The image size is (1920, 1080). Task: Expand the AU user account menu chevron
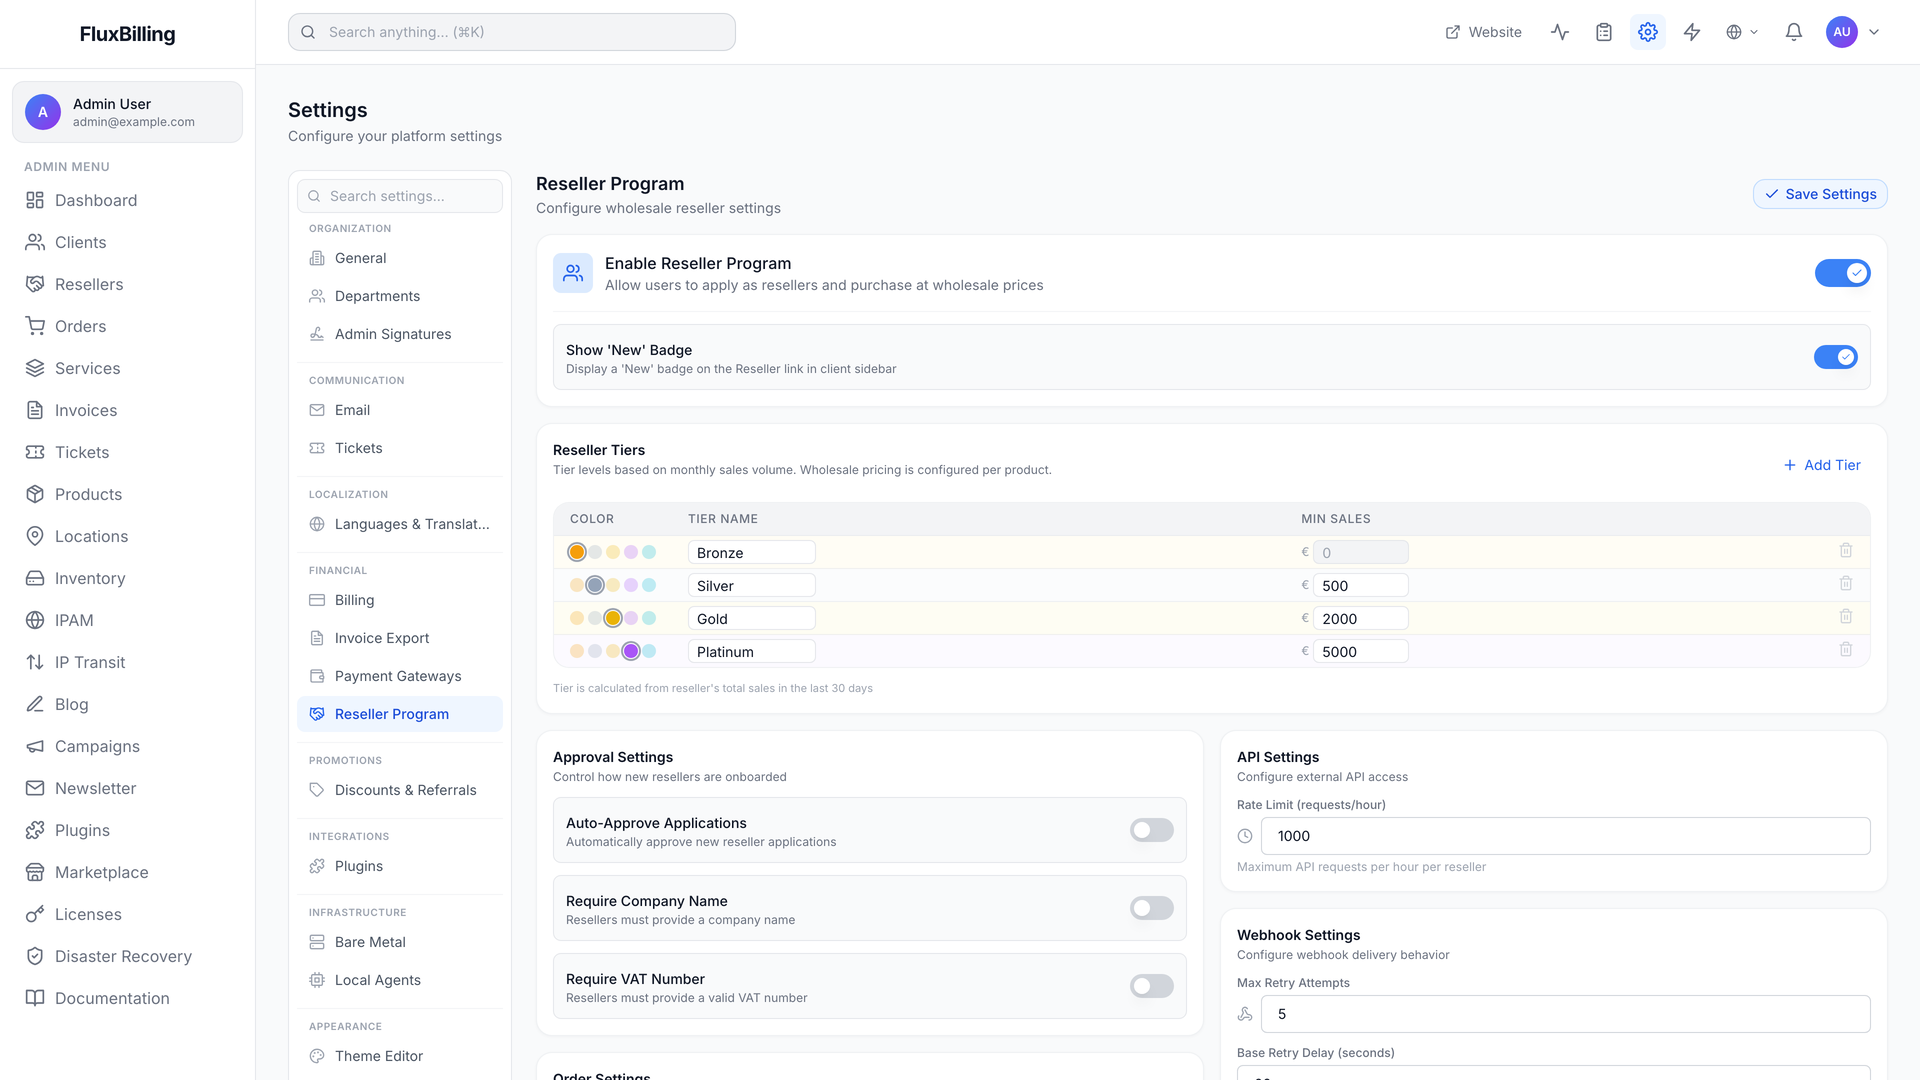click(x=1874, y=32)
